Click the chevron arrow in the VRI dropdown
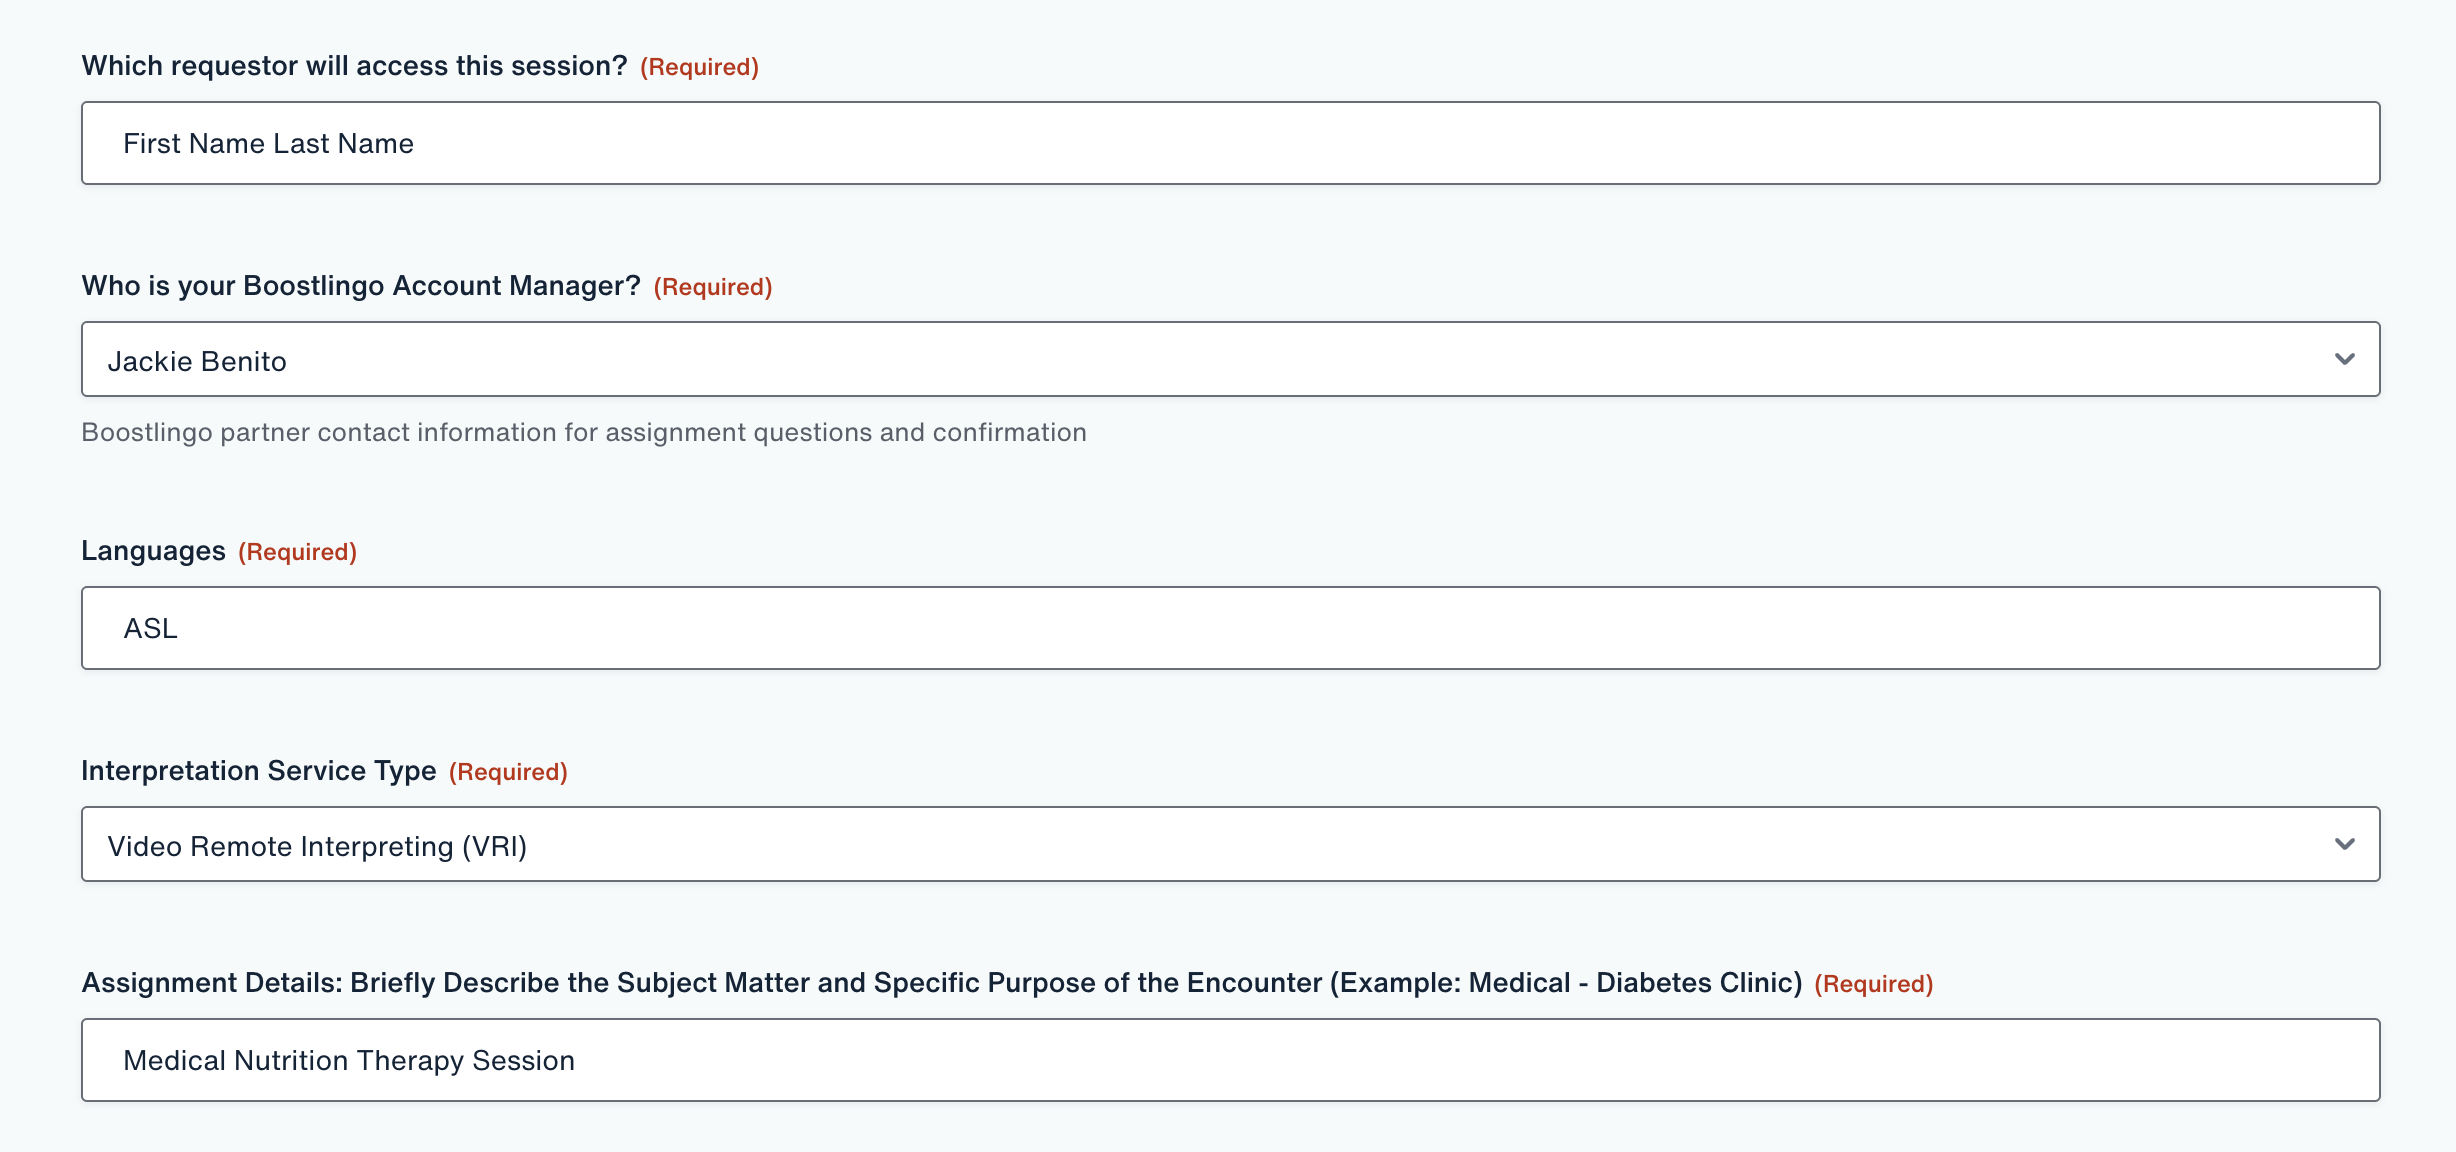The height and width of the screenshot is (1152, 2456). coord(2344,845)
